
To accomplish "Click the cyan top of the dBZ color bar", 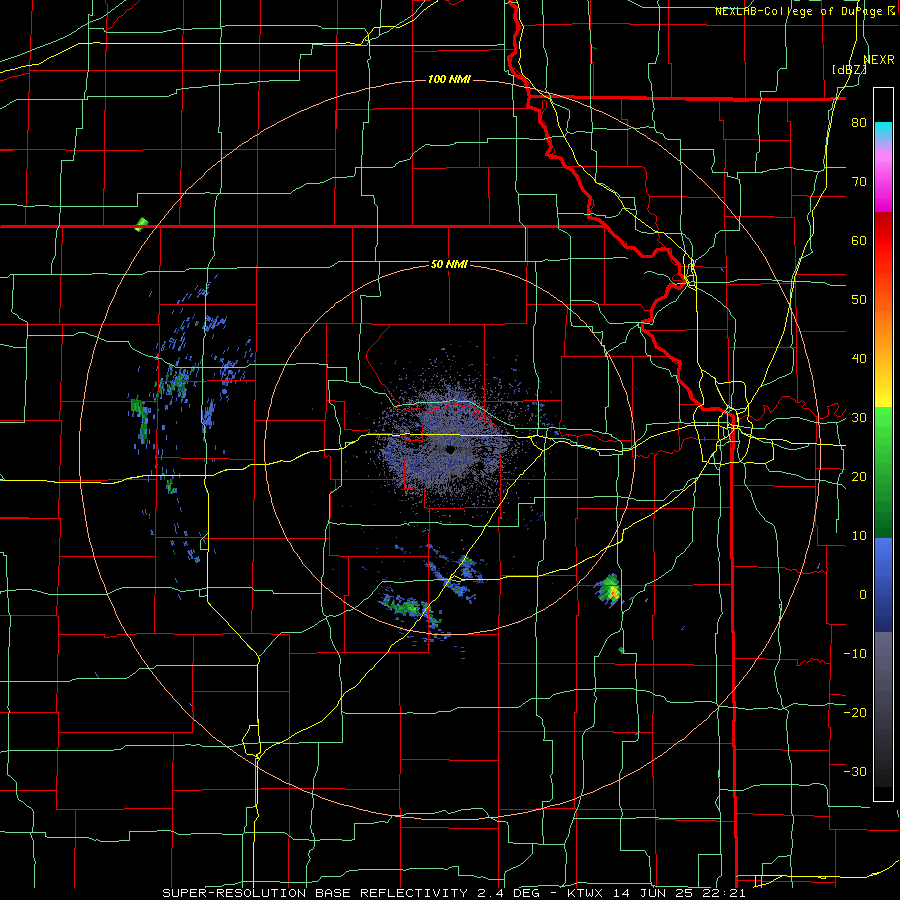I will coord(883,131).
